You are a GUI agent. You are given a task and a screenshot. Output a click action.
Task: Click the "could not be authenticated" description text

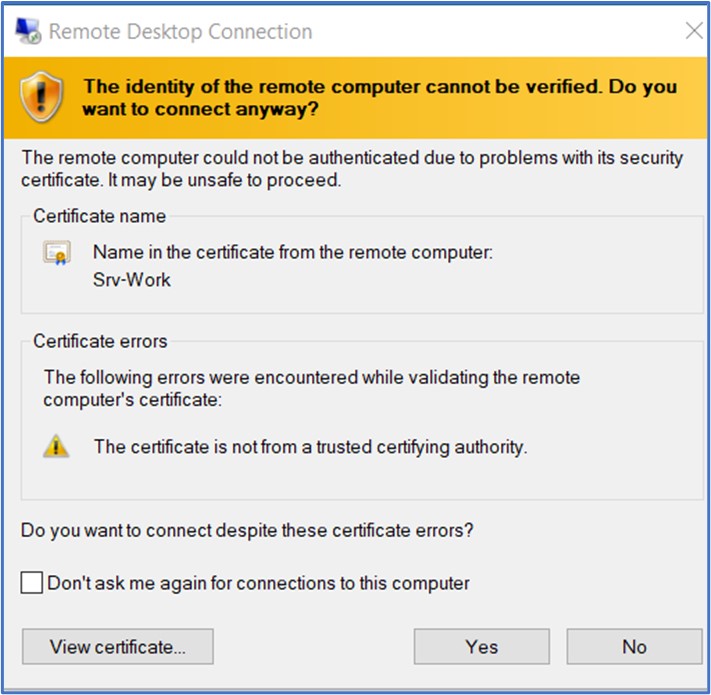tap(352, 169)
